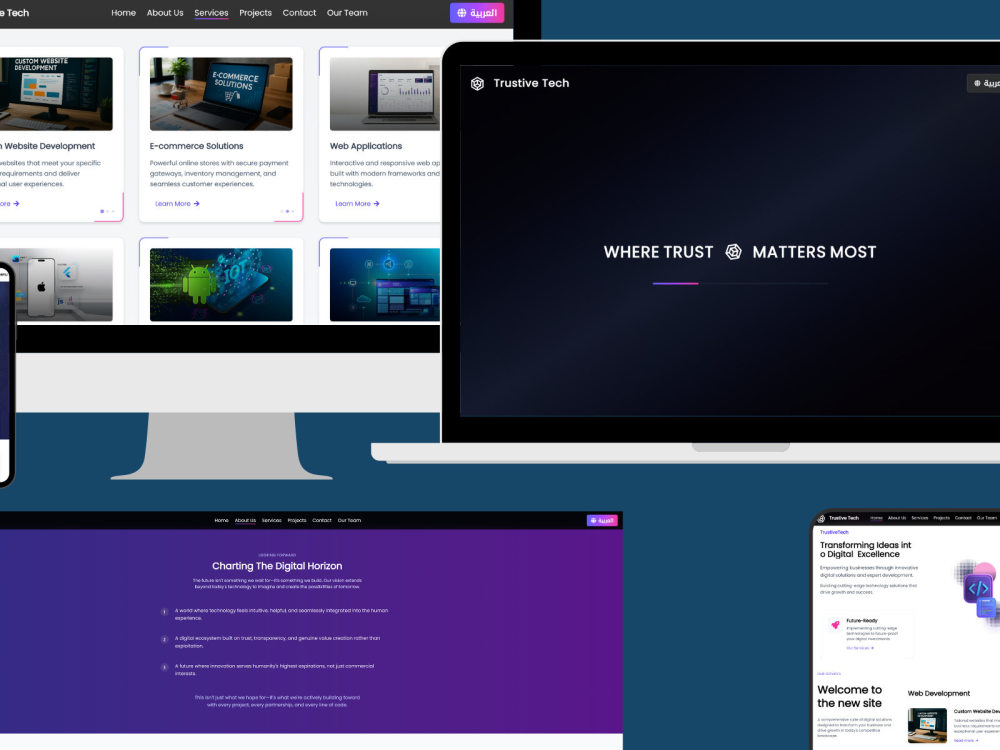Click the TrustiveTech label on the tablet
This screenshot has height=750, width=1000.
(x=834, y=532)
